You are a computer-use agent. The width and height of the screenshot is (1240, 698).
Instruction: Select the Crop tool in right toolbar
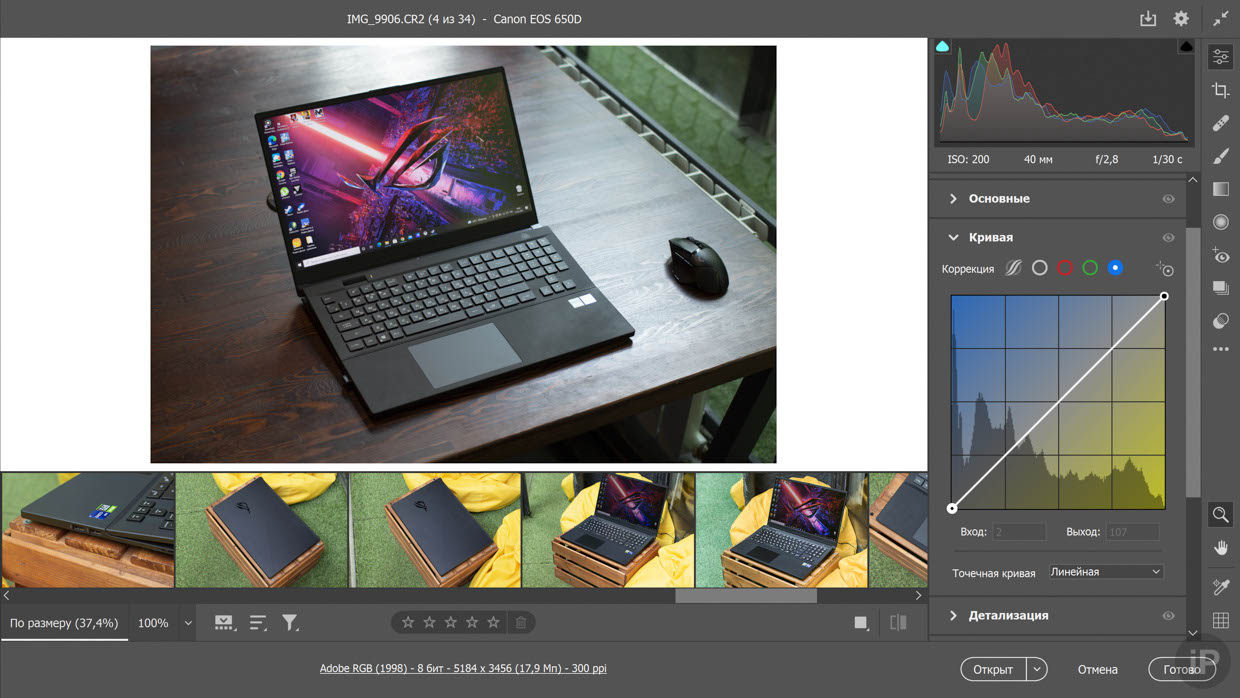click(1221, 91)
